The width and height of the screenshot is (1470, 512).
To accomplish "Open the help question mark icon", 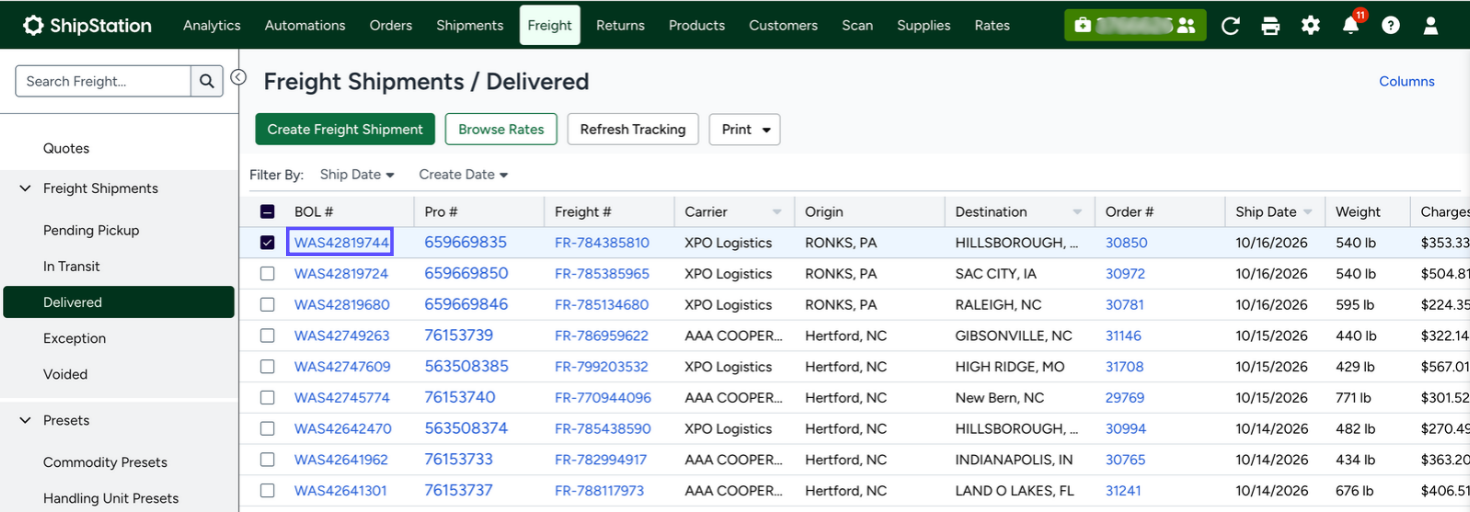I will click(1391, 25).
